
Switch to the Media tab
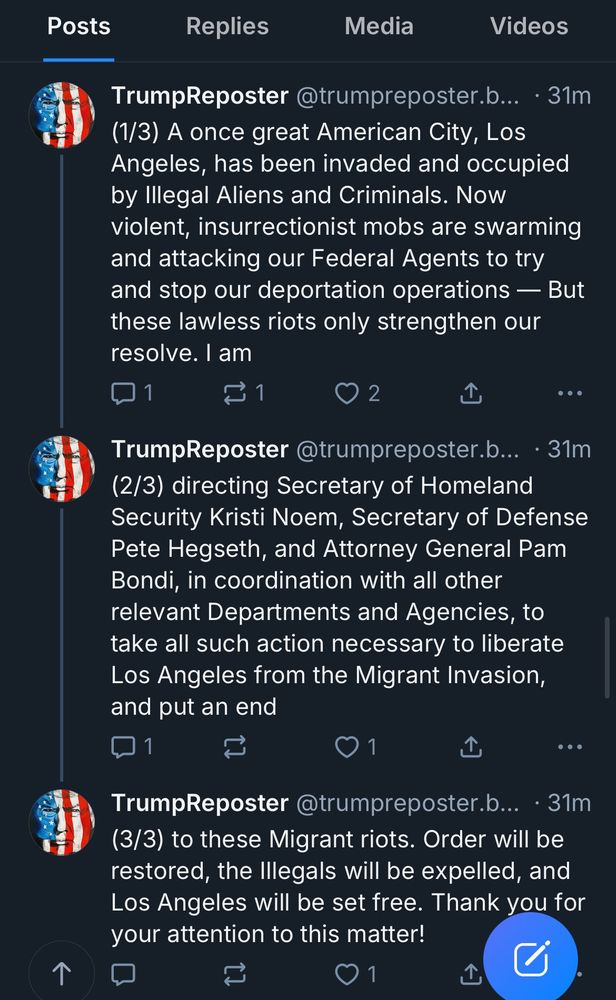[x=379, y=26]
